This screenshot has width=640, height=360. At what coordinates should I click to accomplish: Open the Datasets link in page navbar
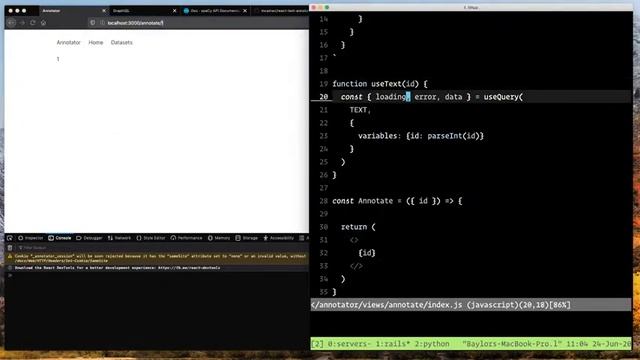click(122, 42)
